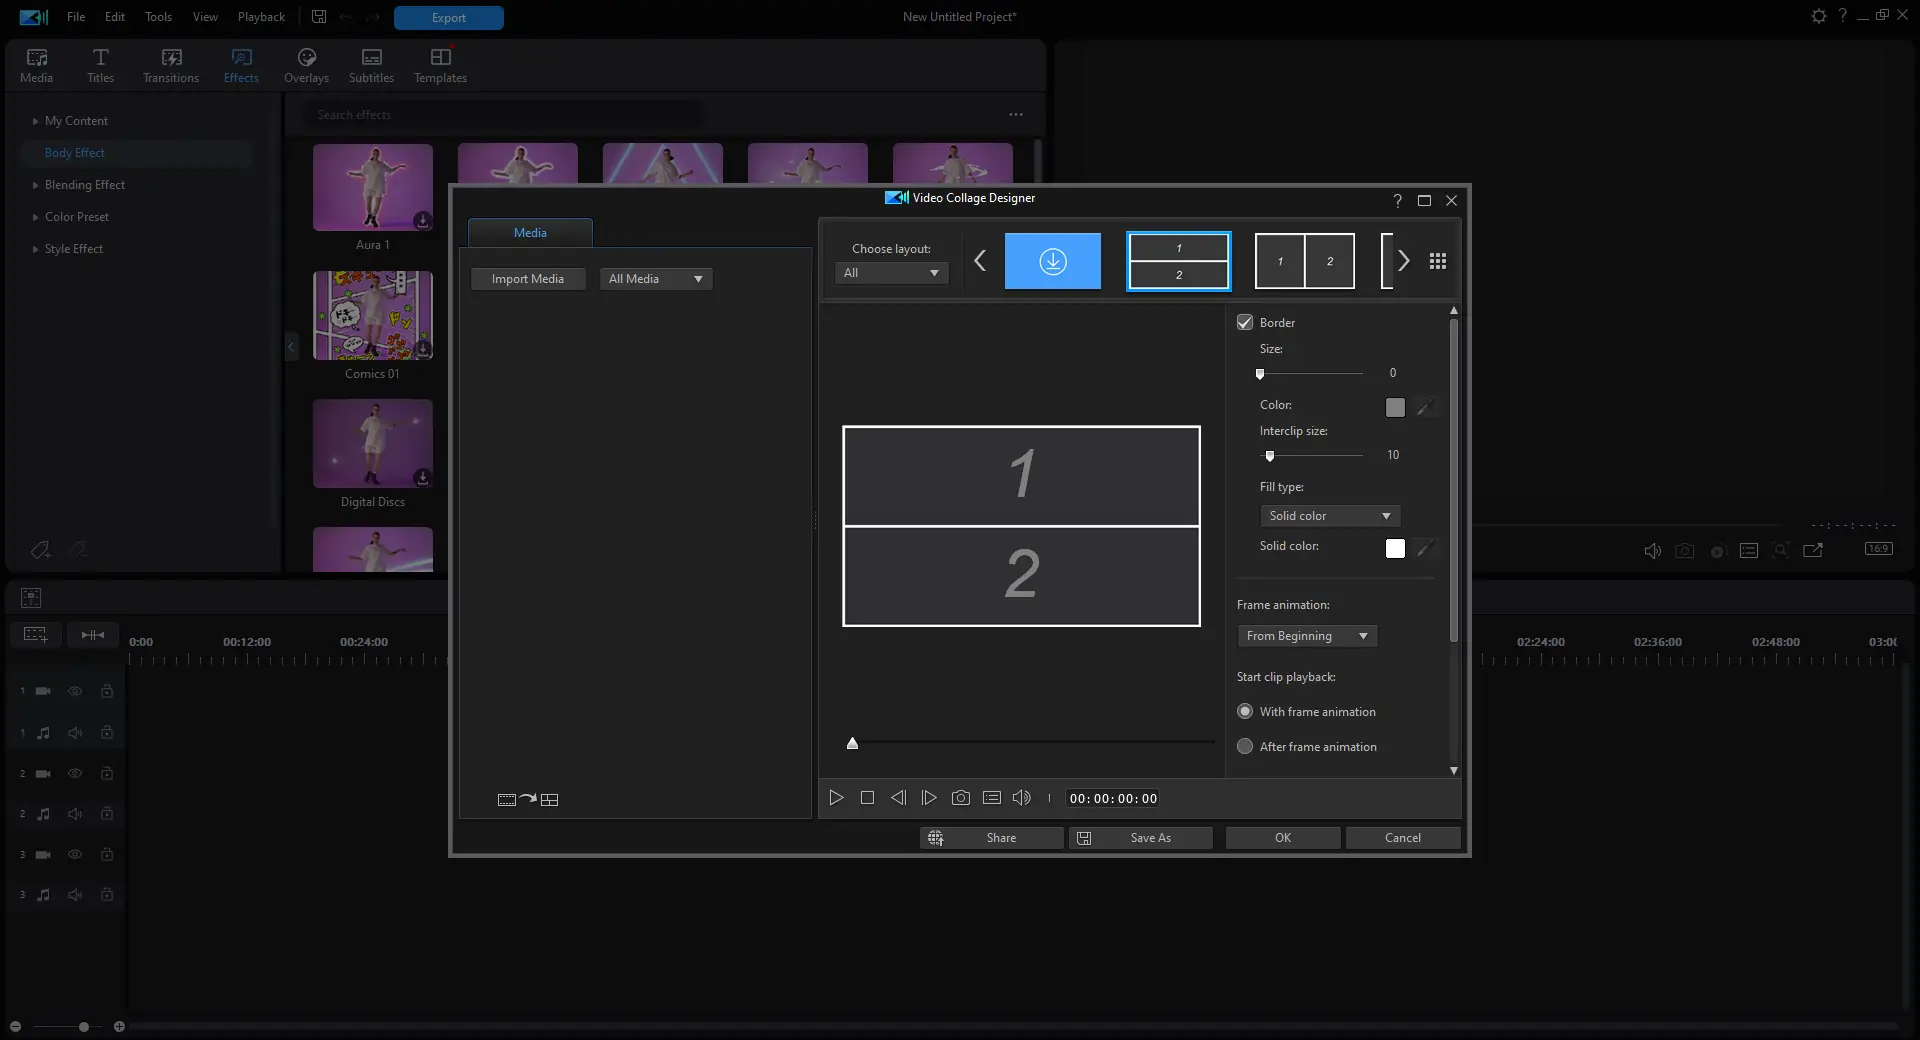
Task: Lock video track 1
Action: click(x=107, y=691)
